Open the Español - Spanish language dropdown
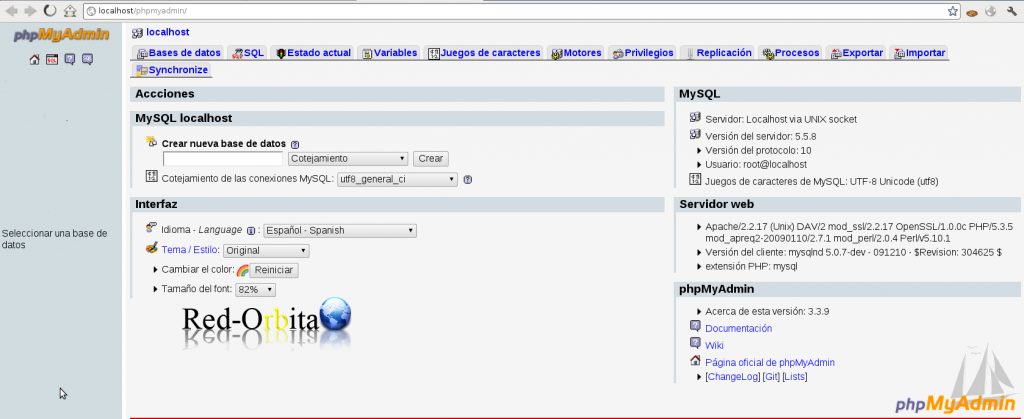The height and width of the screenshot is (419, 1024). coord(340,230)
